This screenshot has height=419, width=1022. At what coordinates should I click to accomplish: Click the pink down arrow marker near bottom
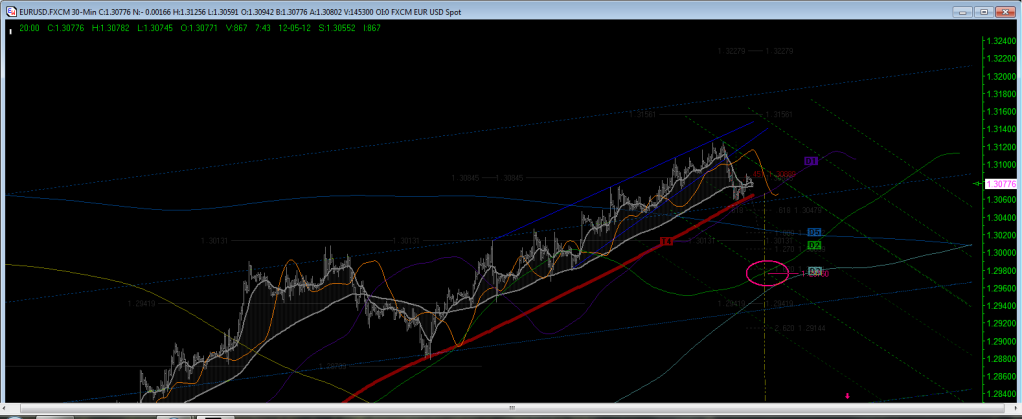pos(848,397)
